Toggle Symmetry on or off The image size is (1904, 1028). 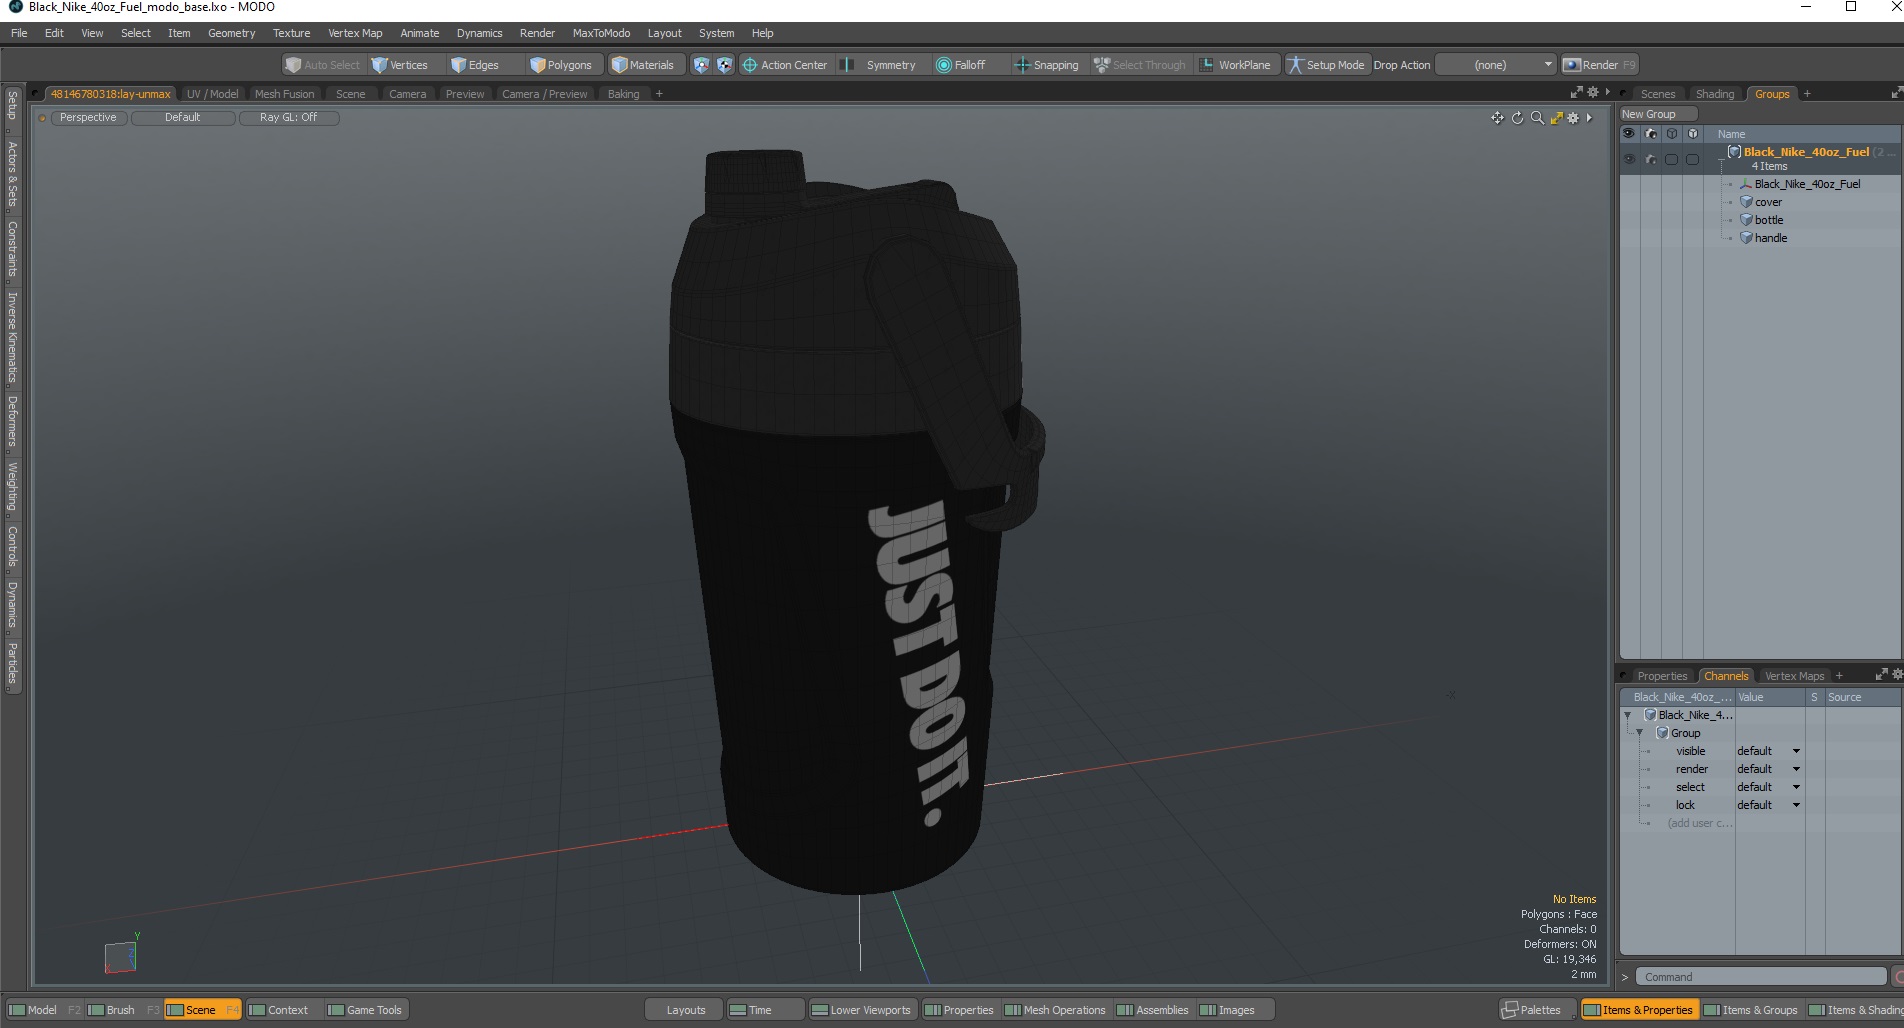tap(880, 65)
